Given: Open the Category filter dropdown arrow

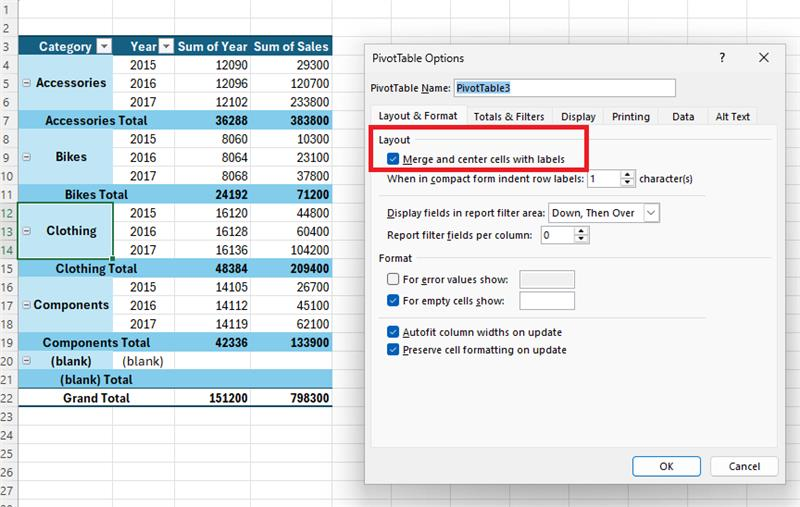Looking at the screenshot, I should point(104,46).
